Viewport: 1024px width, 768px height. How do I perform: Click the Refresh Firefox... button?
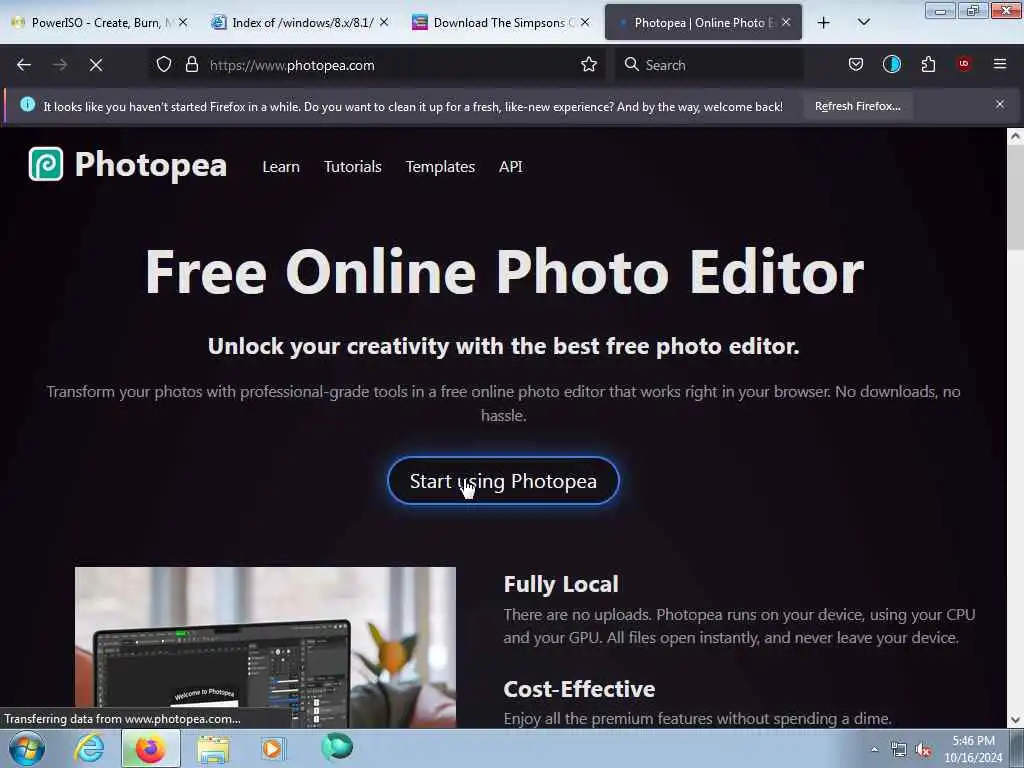click(857, 106)
